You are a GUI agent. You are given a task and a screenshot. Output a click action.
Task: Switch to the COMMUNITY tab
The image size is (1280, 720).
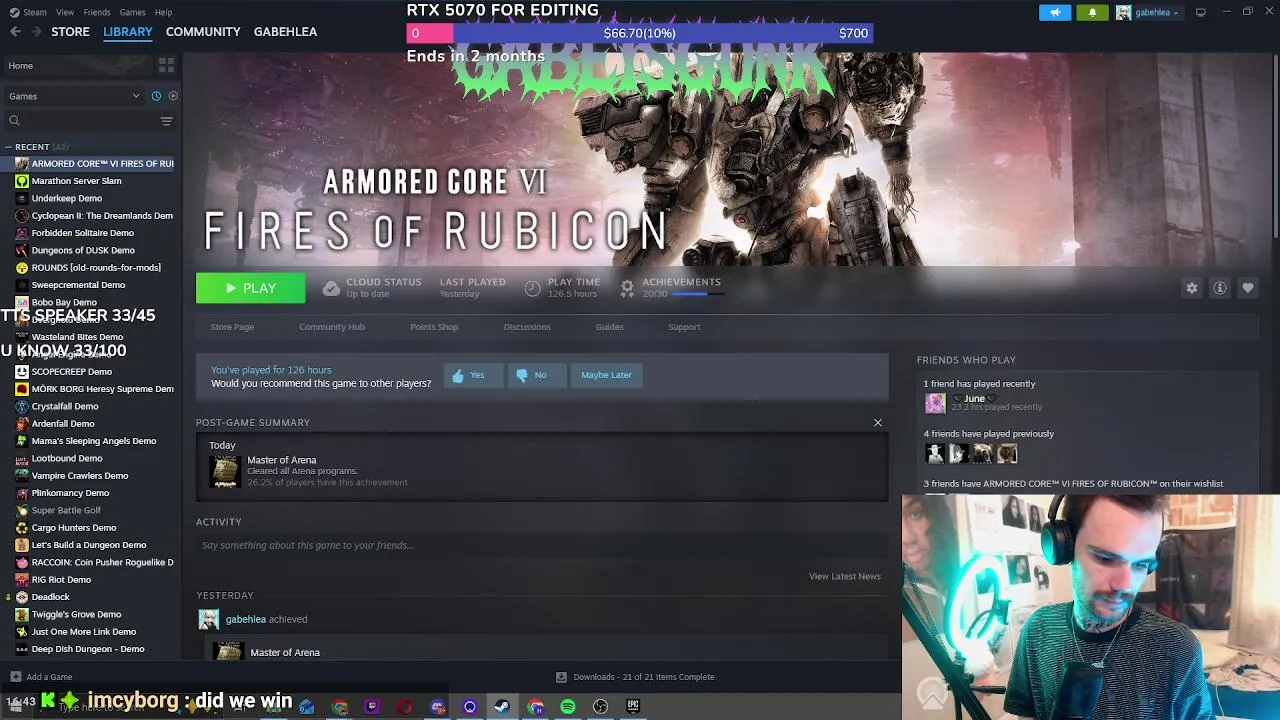203,32
